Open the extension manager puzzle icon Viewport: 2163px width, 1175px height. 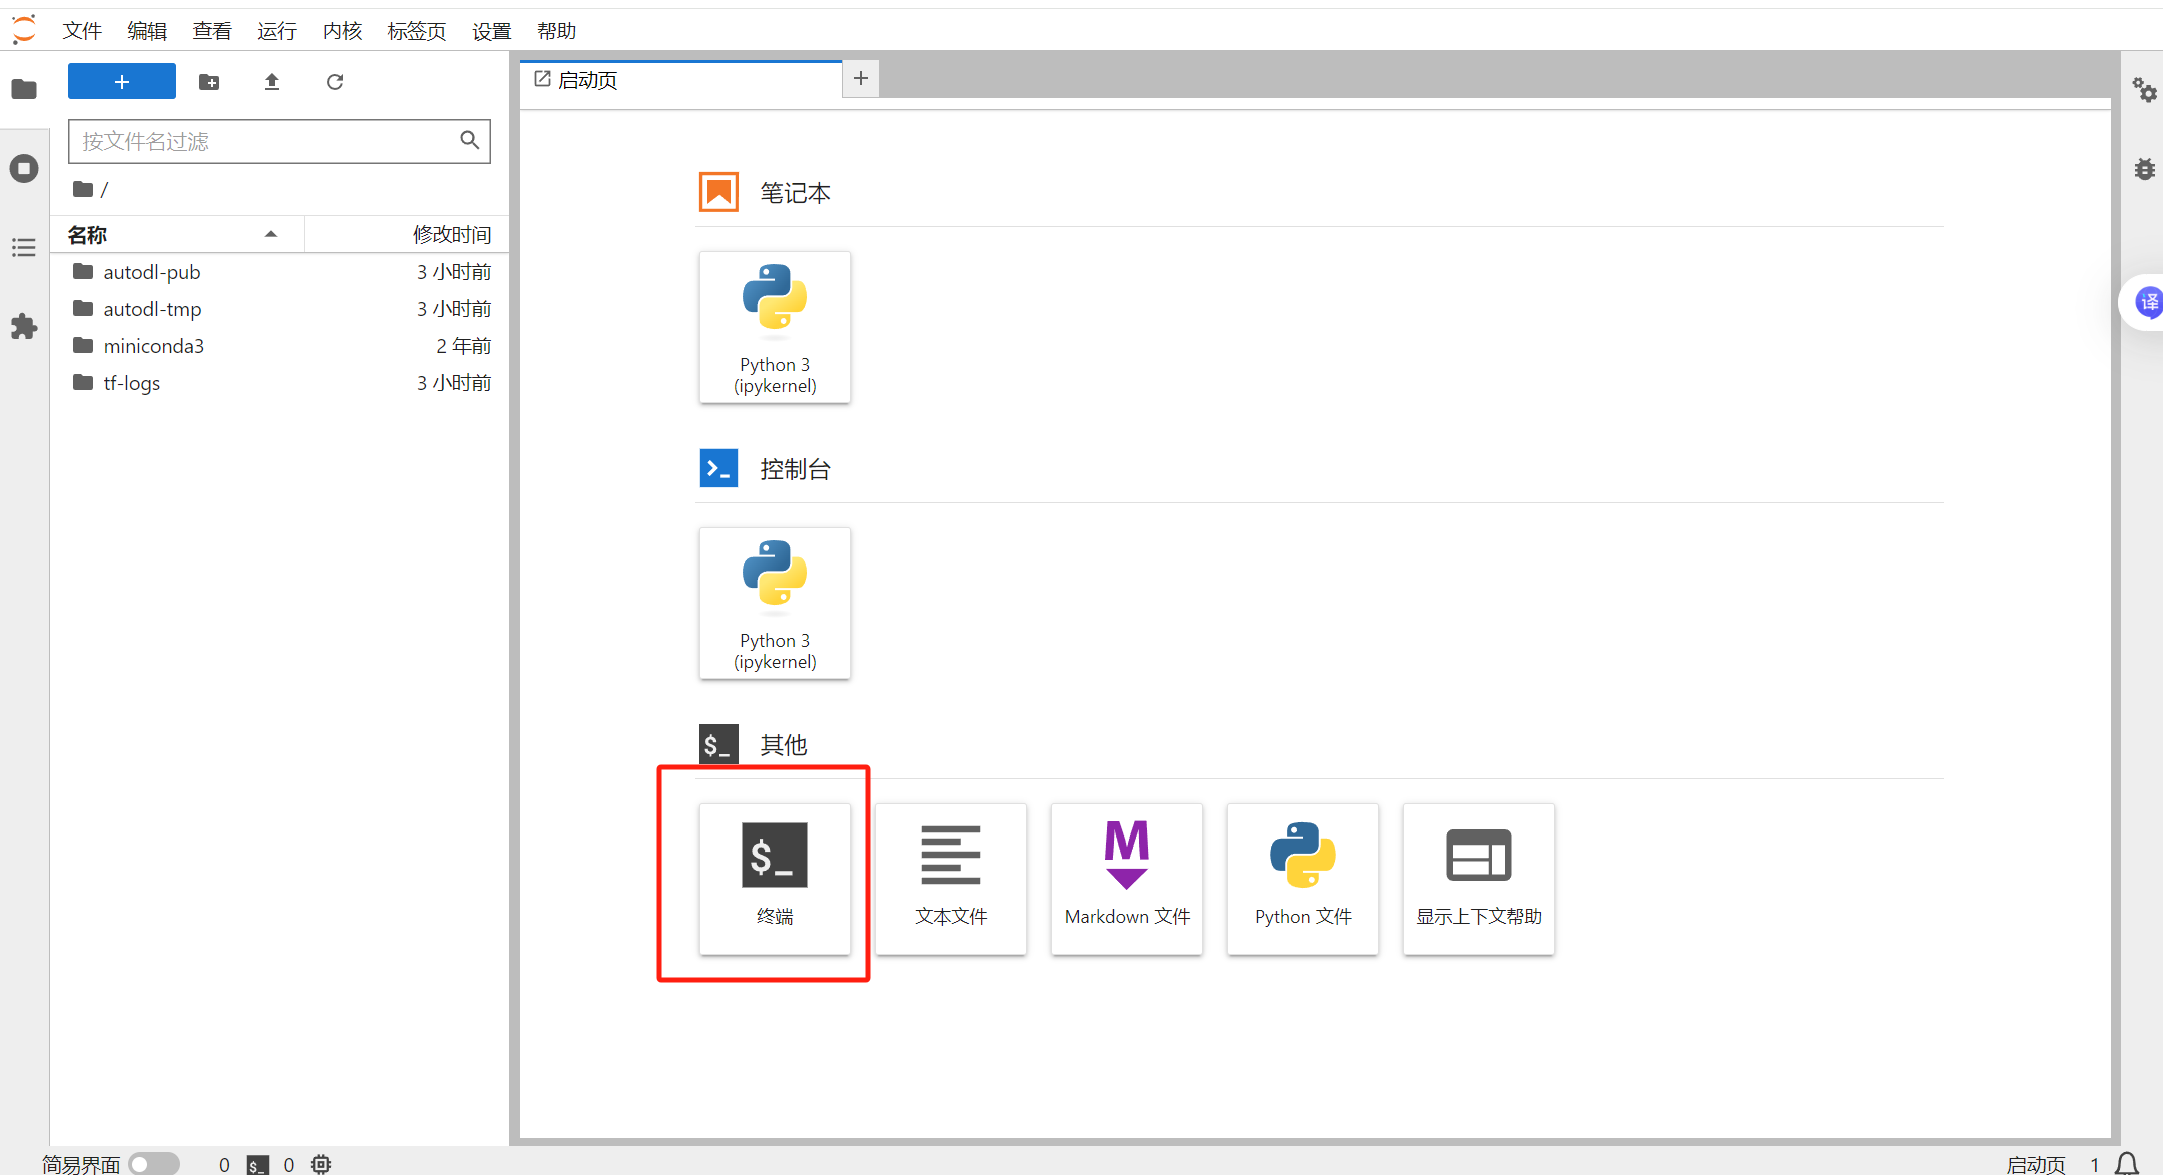[x=24, y=326]
